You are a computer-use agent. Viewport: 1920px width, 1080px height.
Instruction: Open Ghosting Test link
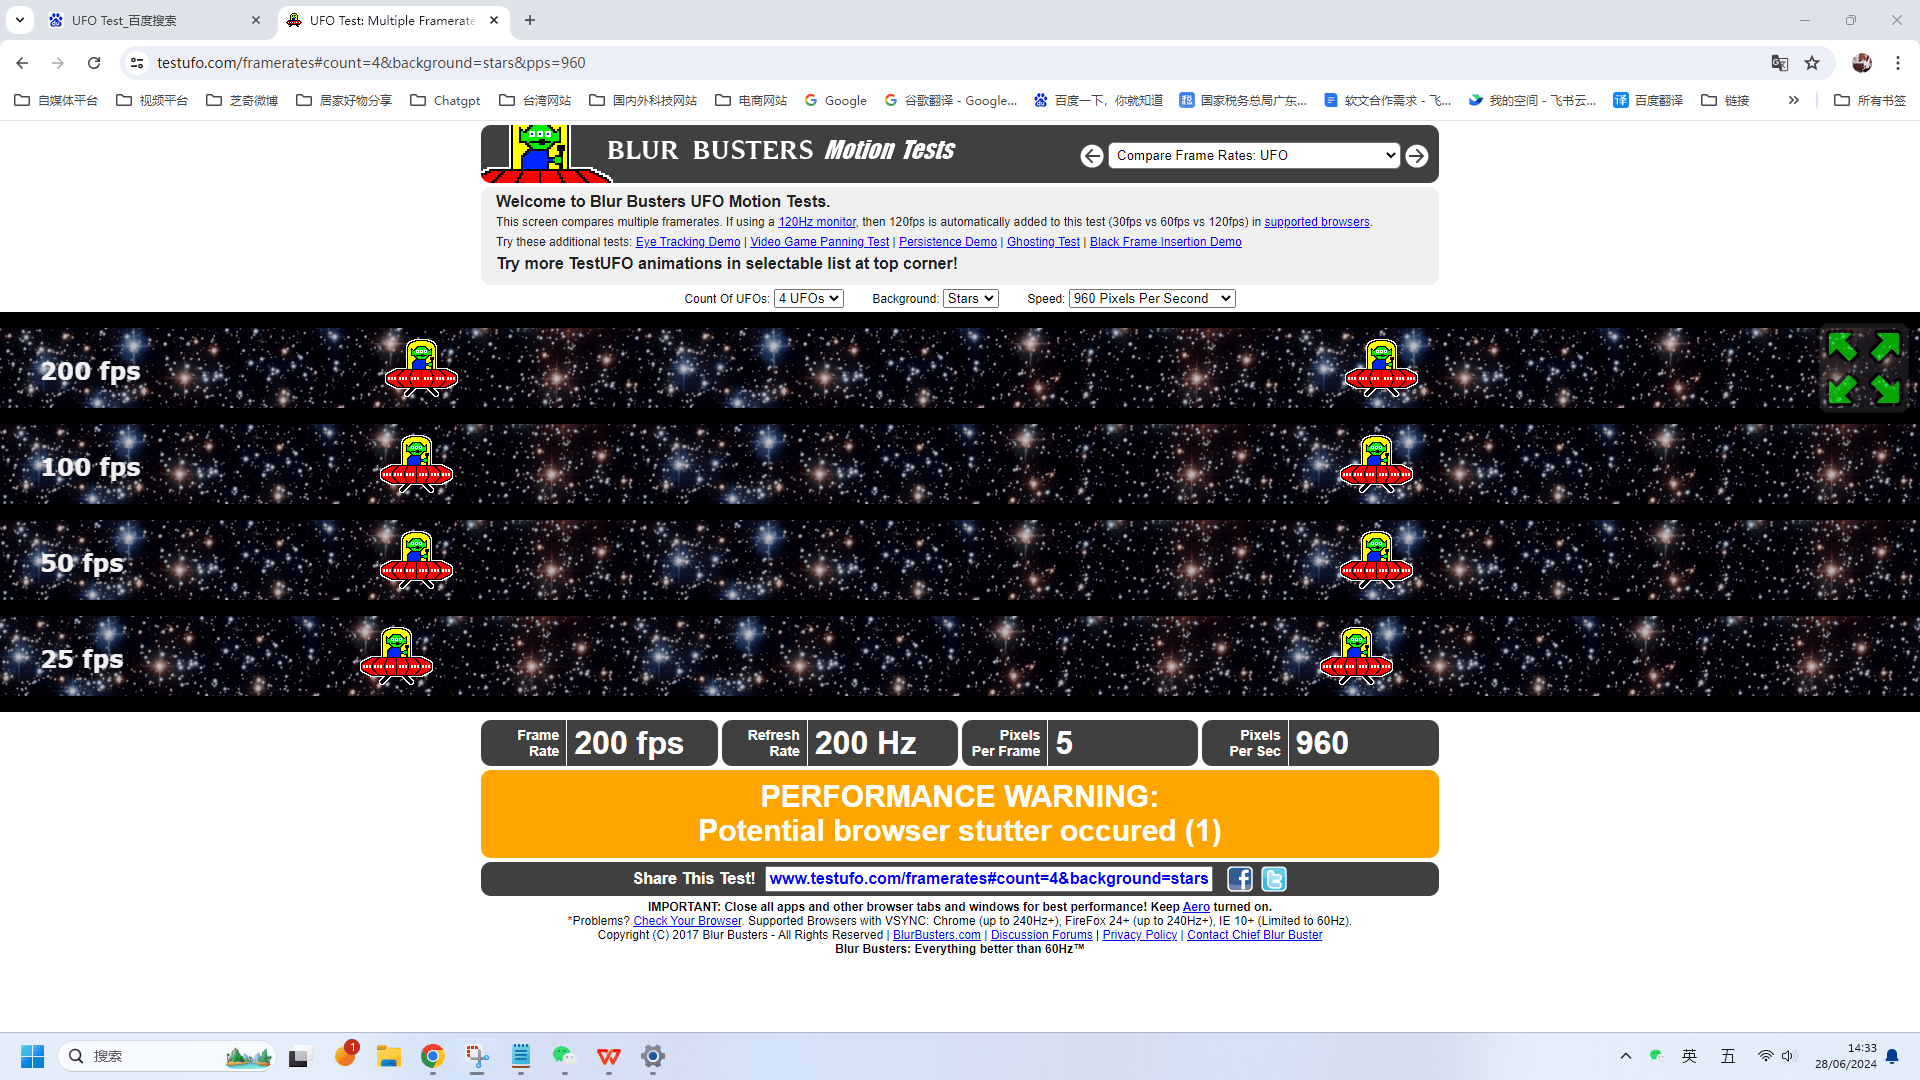pos(1043,242)
